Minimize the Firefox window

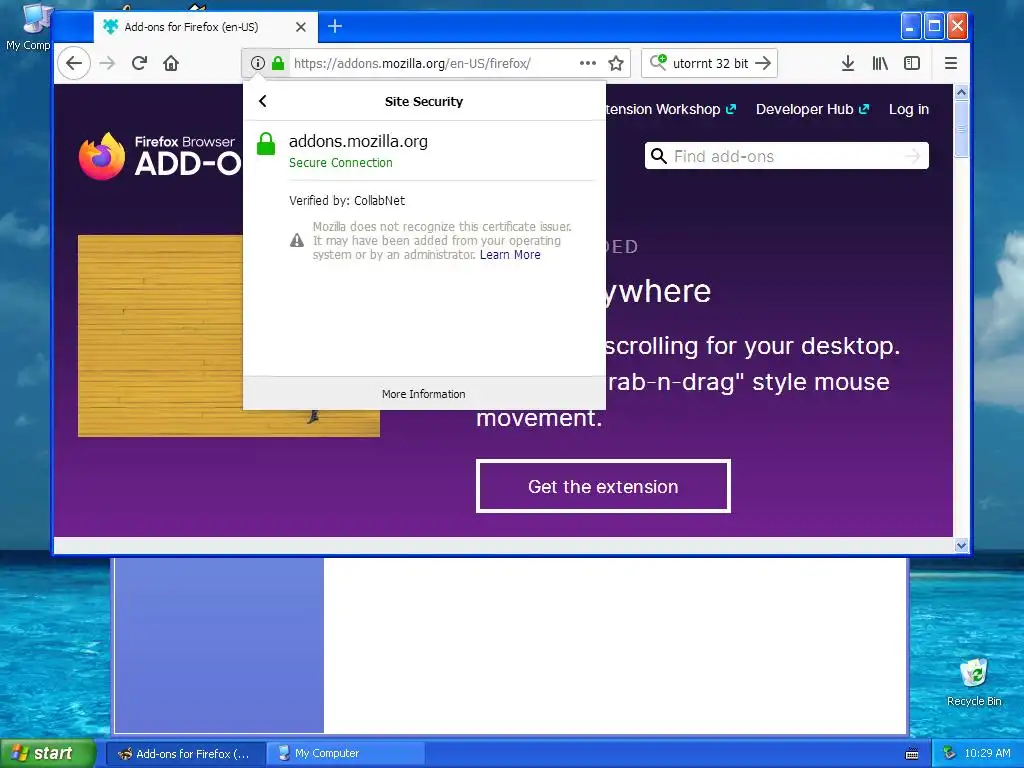pos(910,26)
